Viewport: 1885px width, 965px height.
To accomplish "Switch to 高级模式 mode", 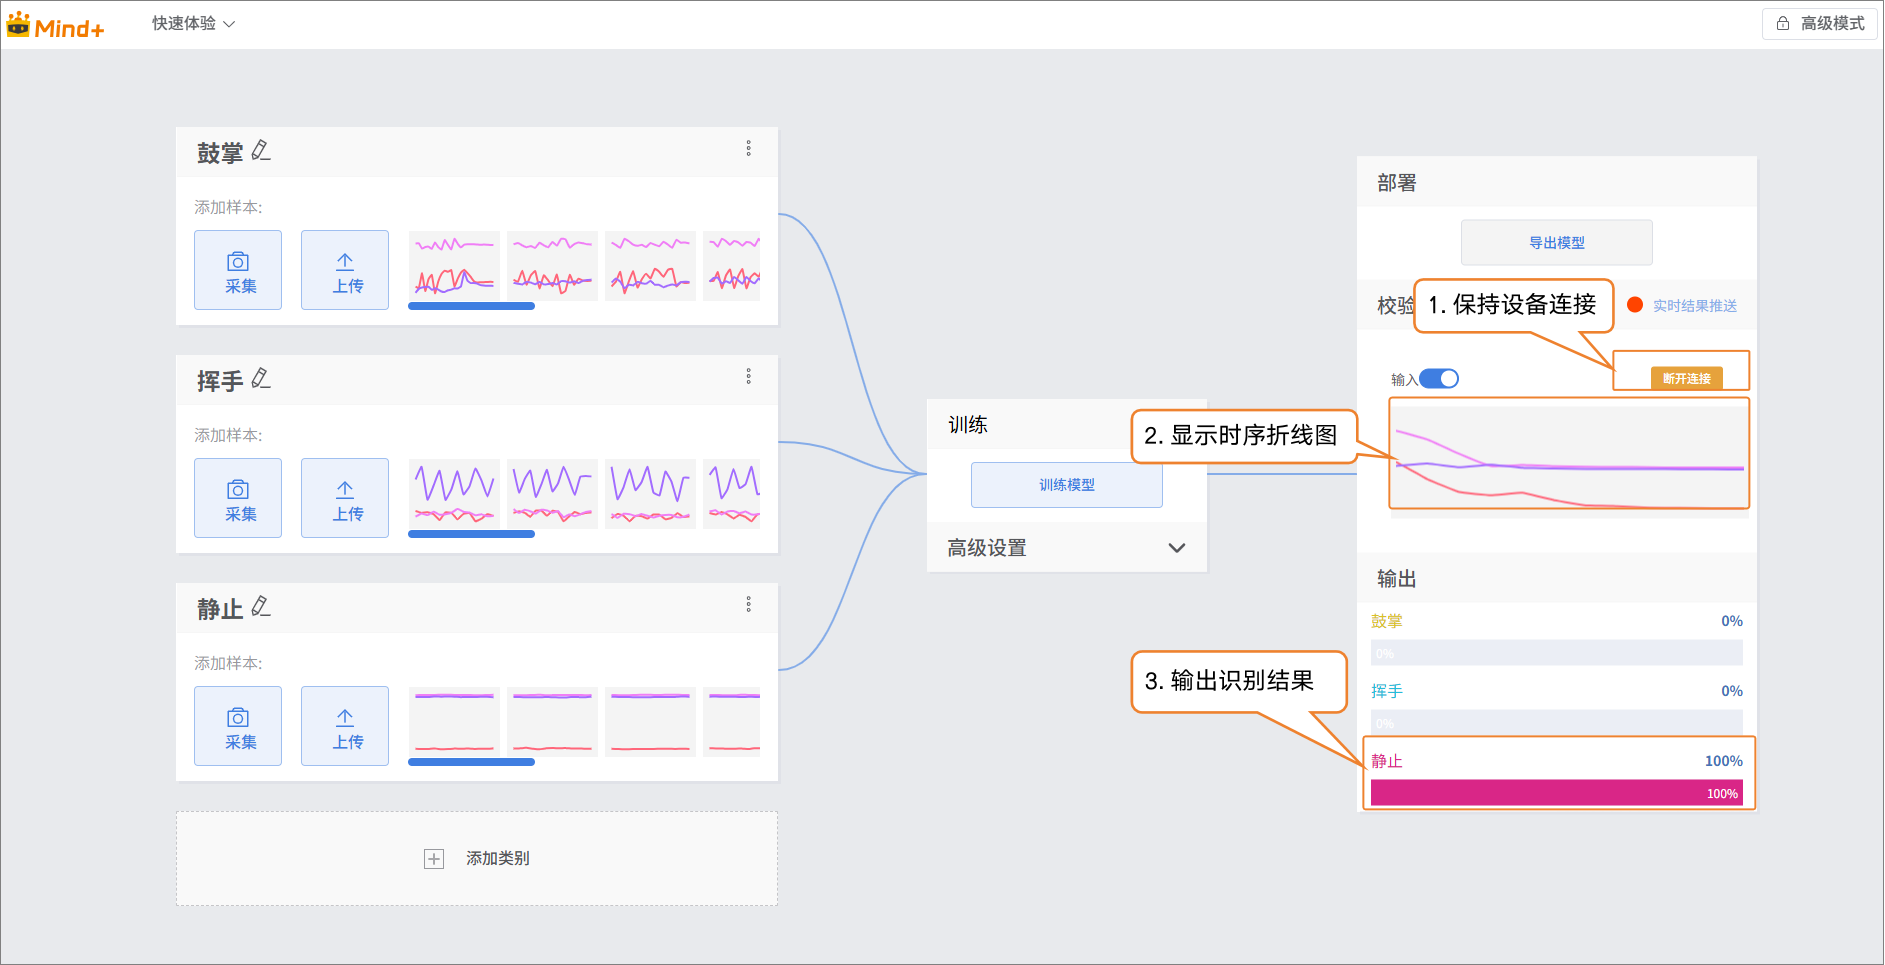I will coord(1820,24).
